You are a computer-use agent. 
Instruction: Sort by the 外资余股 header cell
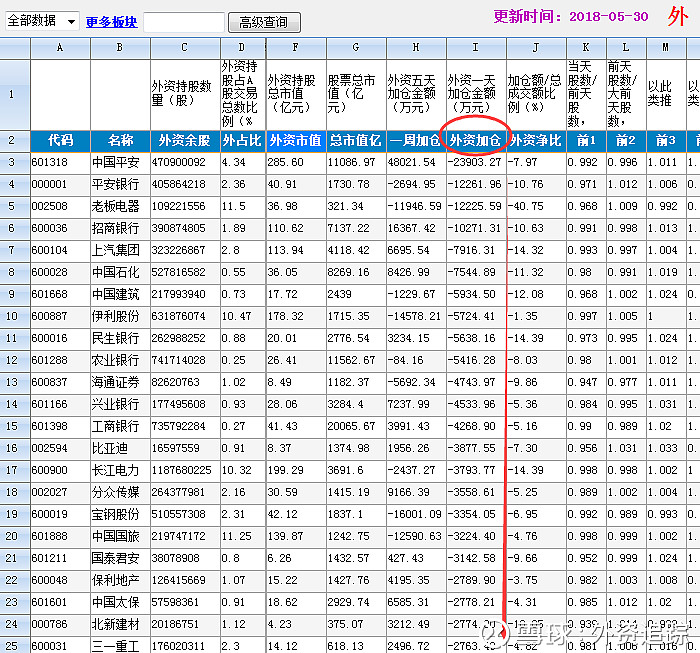pyautogui.click(x=185, y=141)
